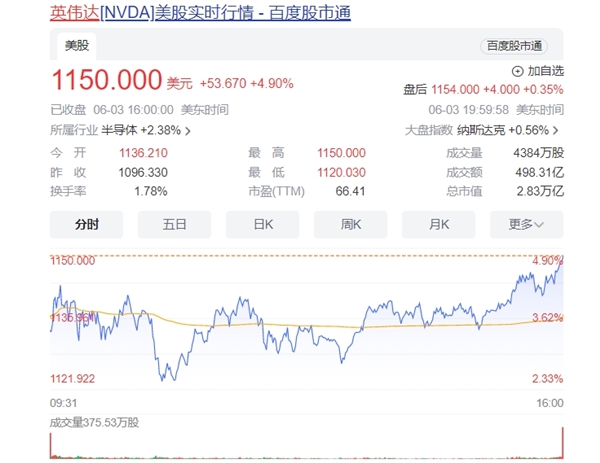This screenshot has height=463, width=600.
Task: Open the 更多 dropdown
Action: tap(527, 224)
